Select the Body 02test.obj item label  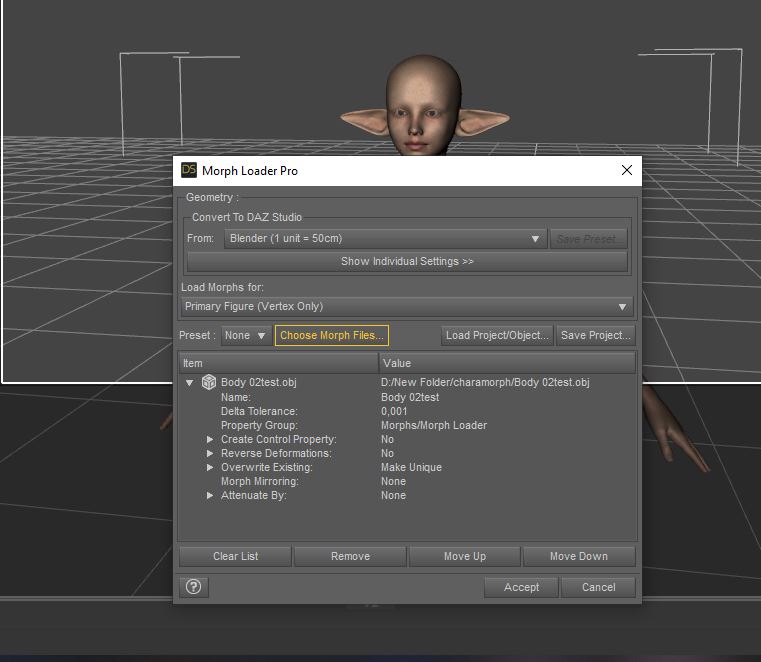[x=259, y=382]
